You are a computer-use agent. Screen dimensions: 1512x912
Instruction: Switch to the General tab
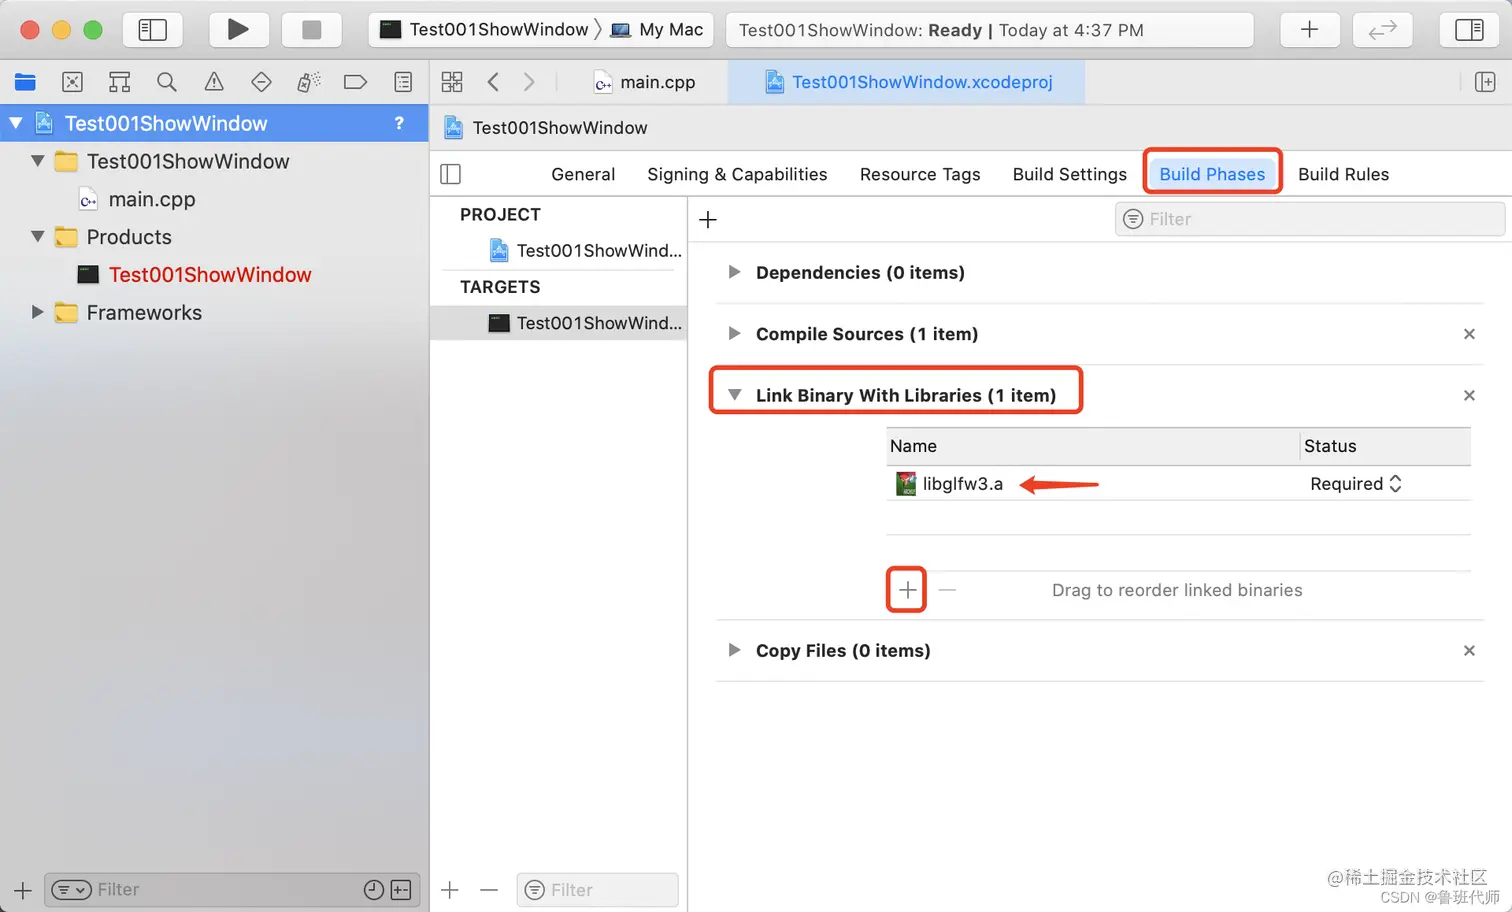click(583, 174)
